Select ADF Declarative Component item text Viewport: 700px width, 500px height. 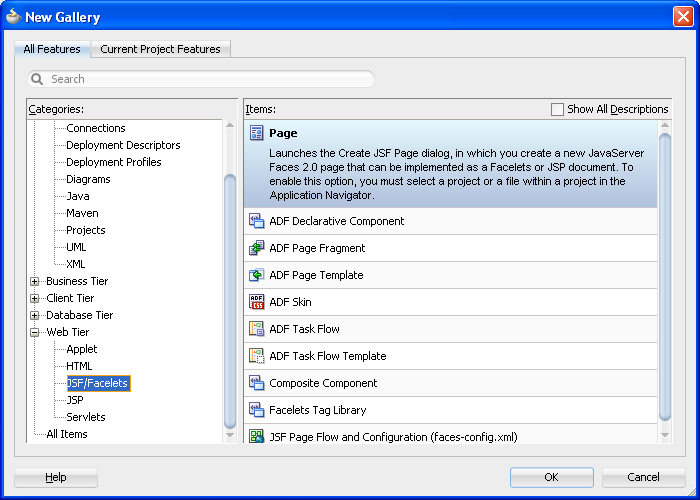tap(337, 221)
